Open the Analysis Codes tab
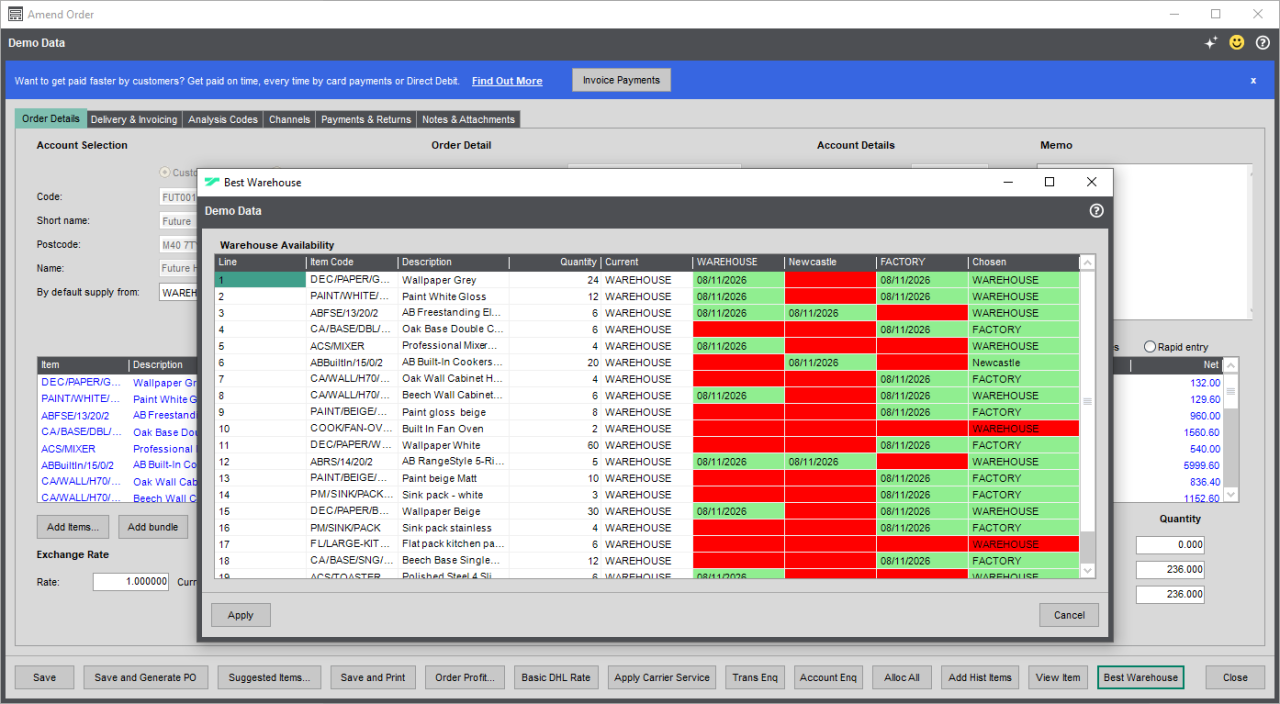 pyautogui.click(x=223, y=119)
